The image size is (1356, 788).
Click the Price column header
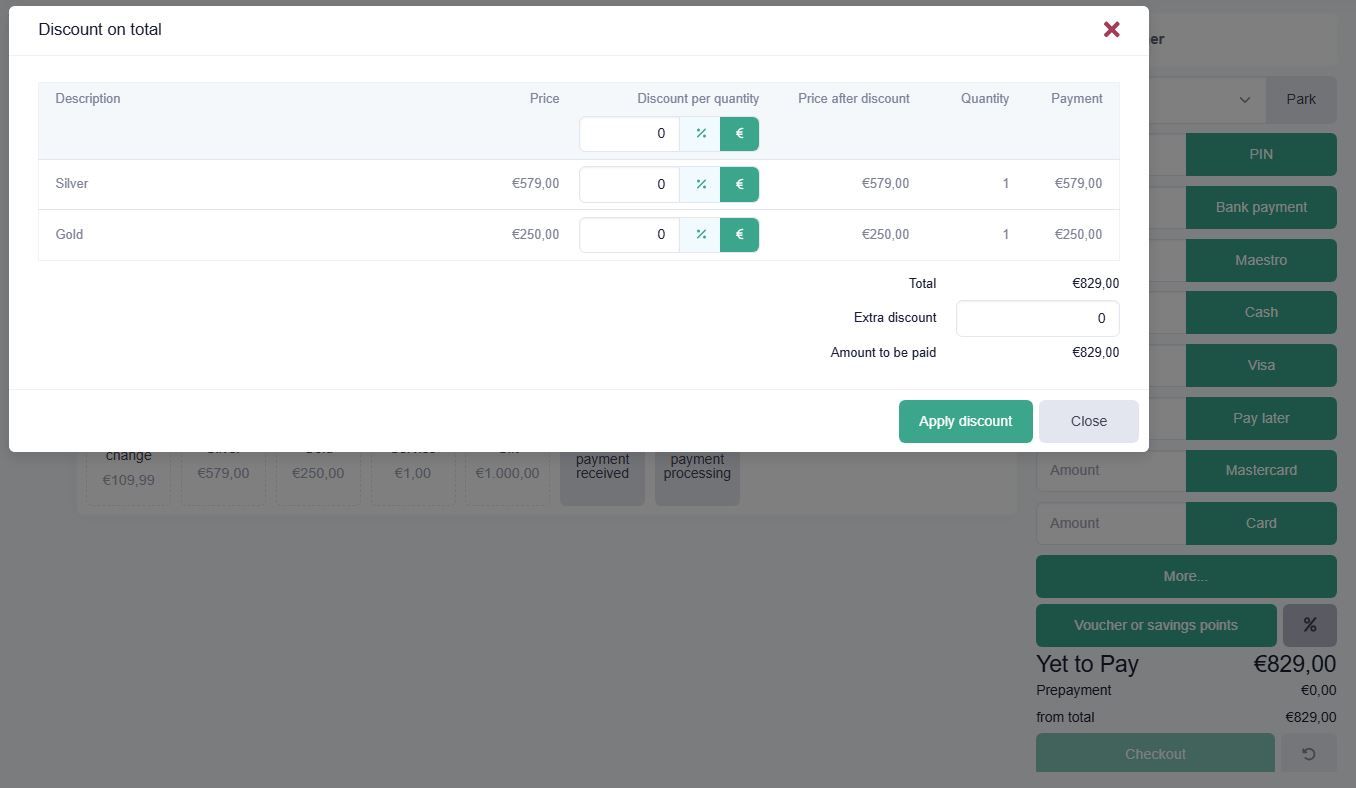(x=545, y=99)
